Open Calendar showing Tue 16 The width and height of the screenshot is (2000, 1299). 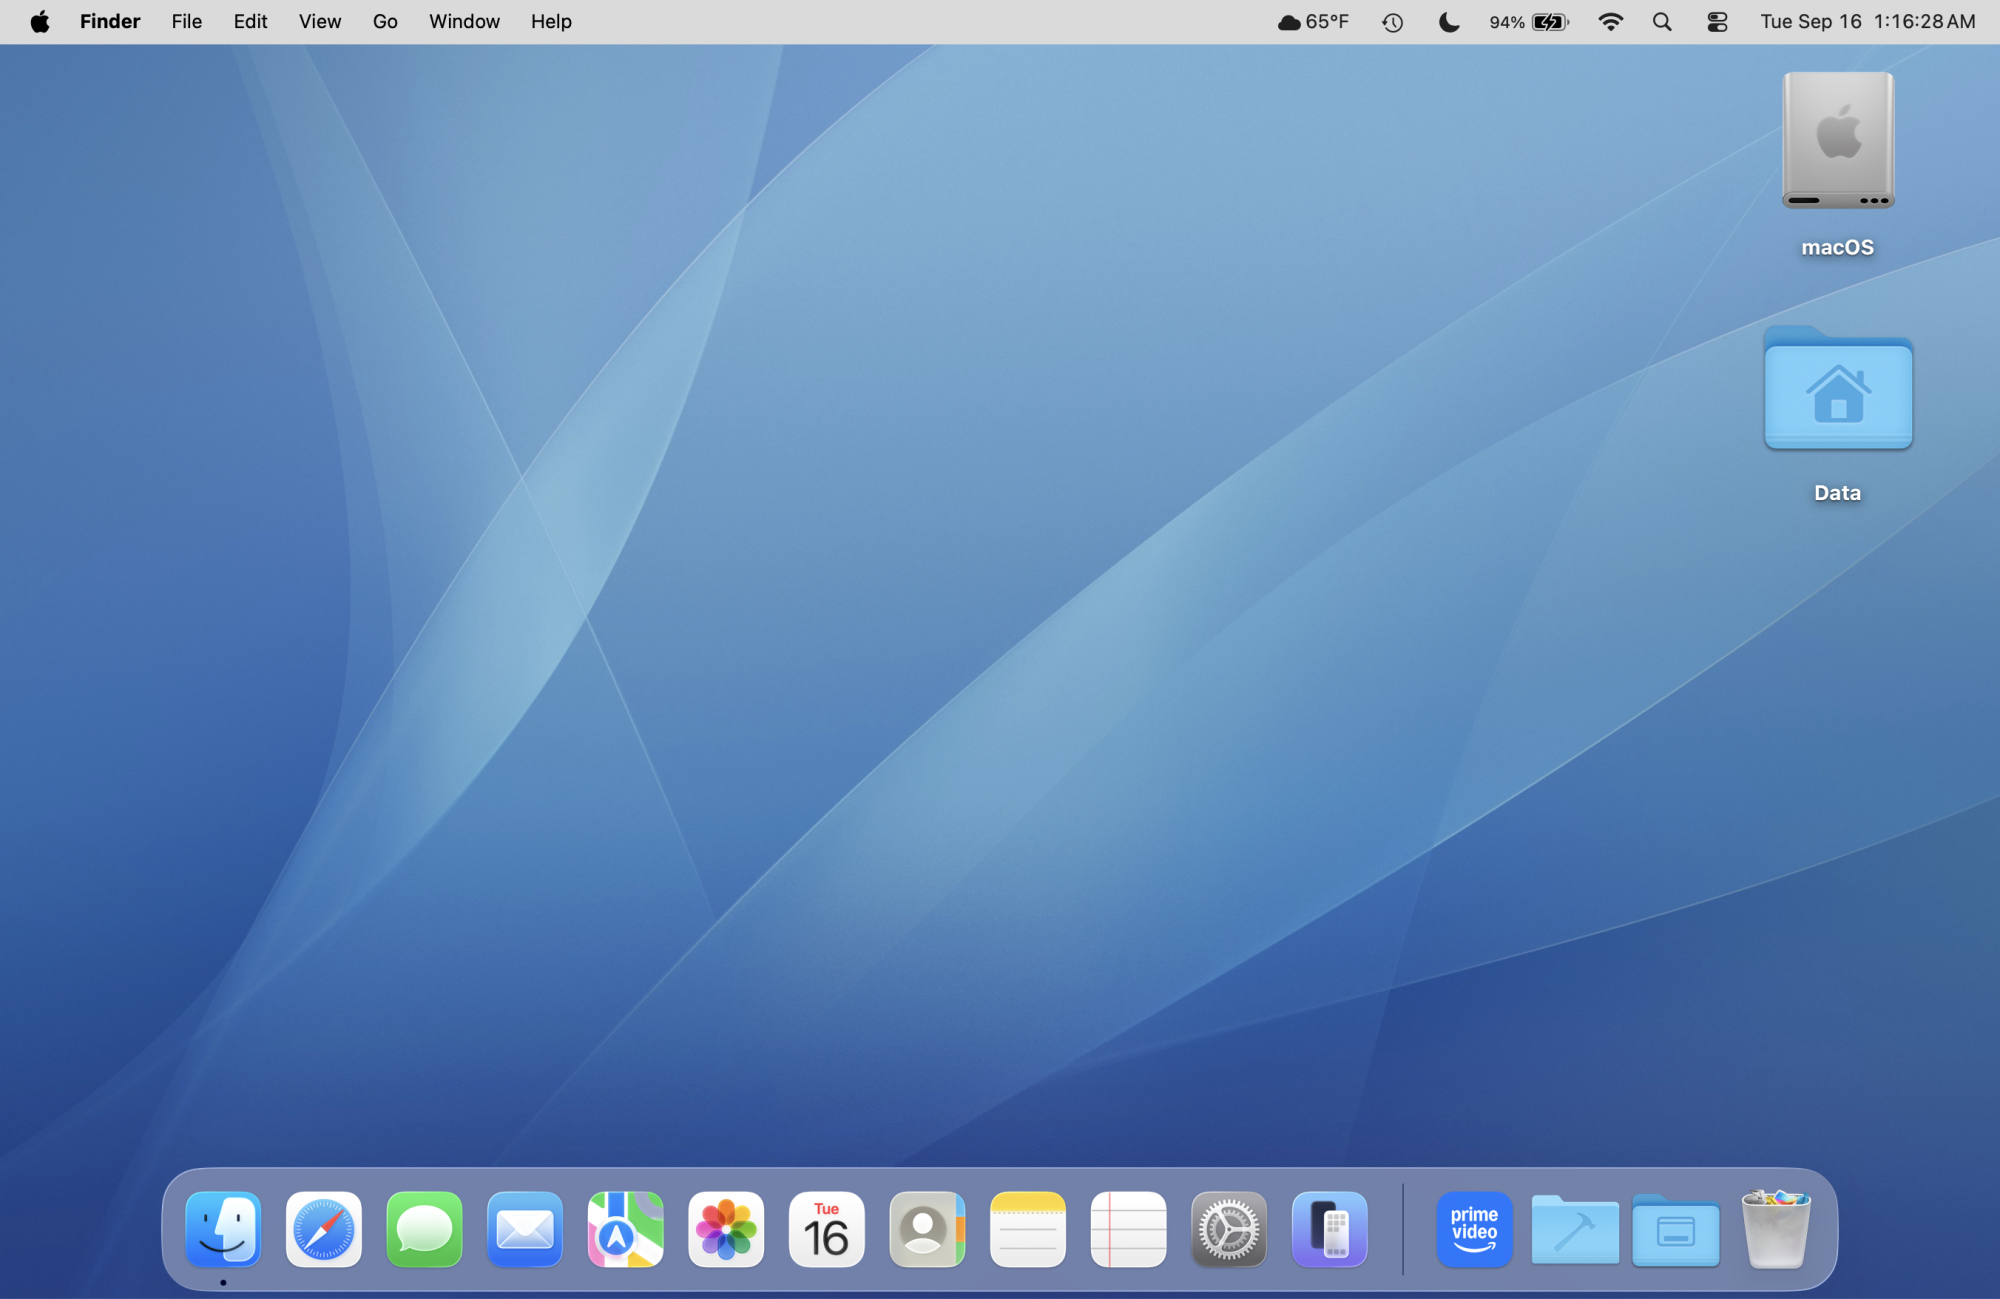[x=826, y=1229]
